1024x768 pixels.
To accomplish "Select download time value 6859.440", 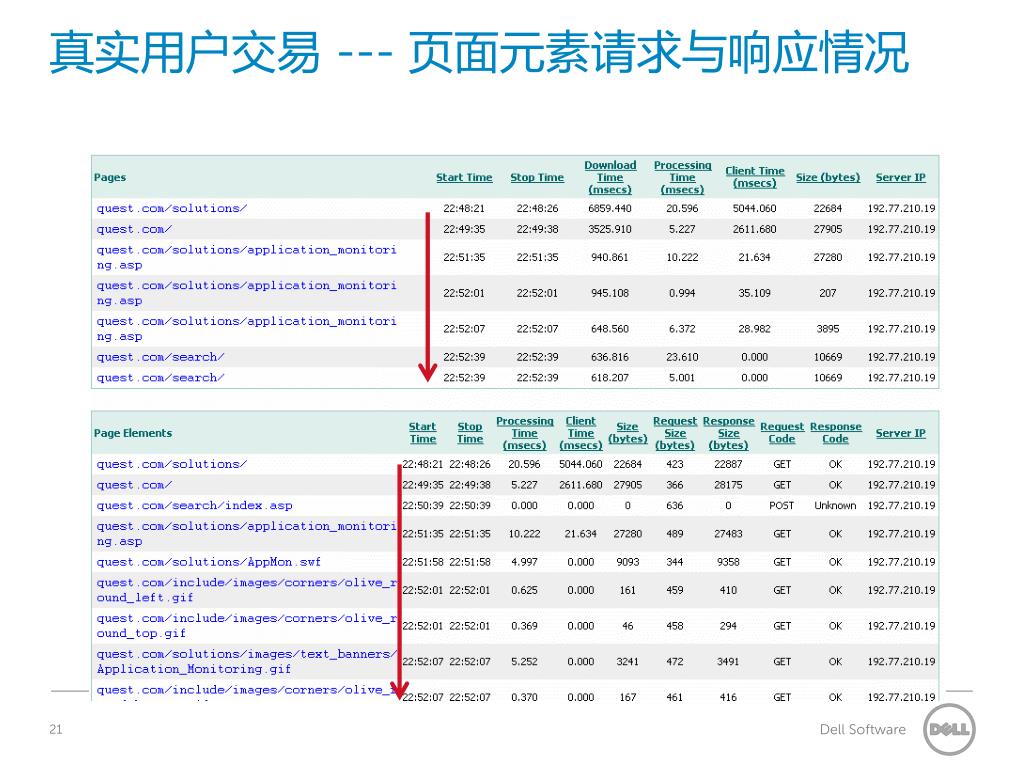I will pyautogui.click(x=610, y=208).
